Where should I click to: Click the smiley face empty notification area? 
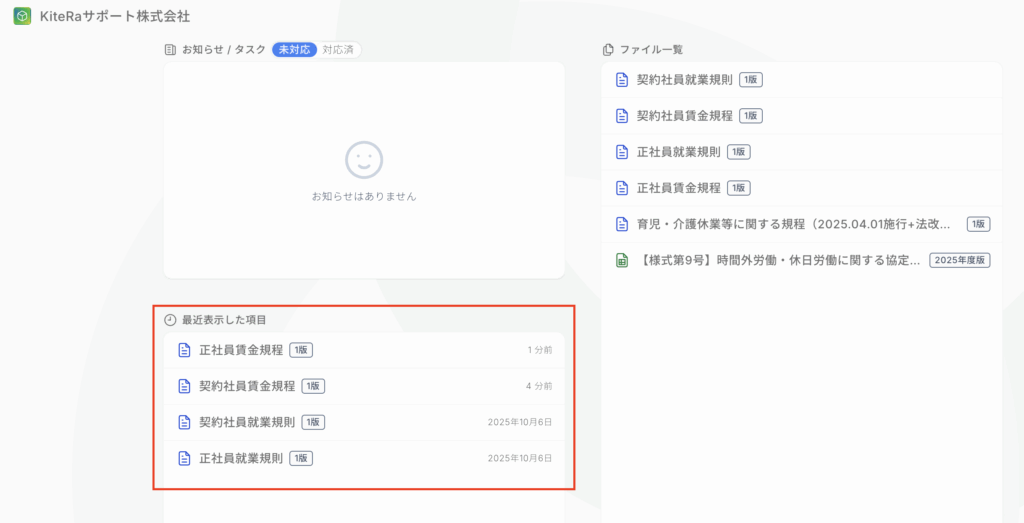pyautogui.click(x=364, y=160)
